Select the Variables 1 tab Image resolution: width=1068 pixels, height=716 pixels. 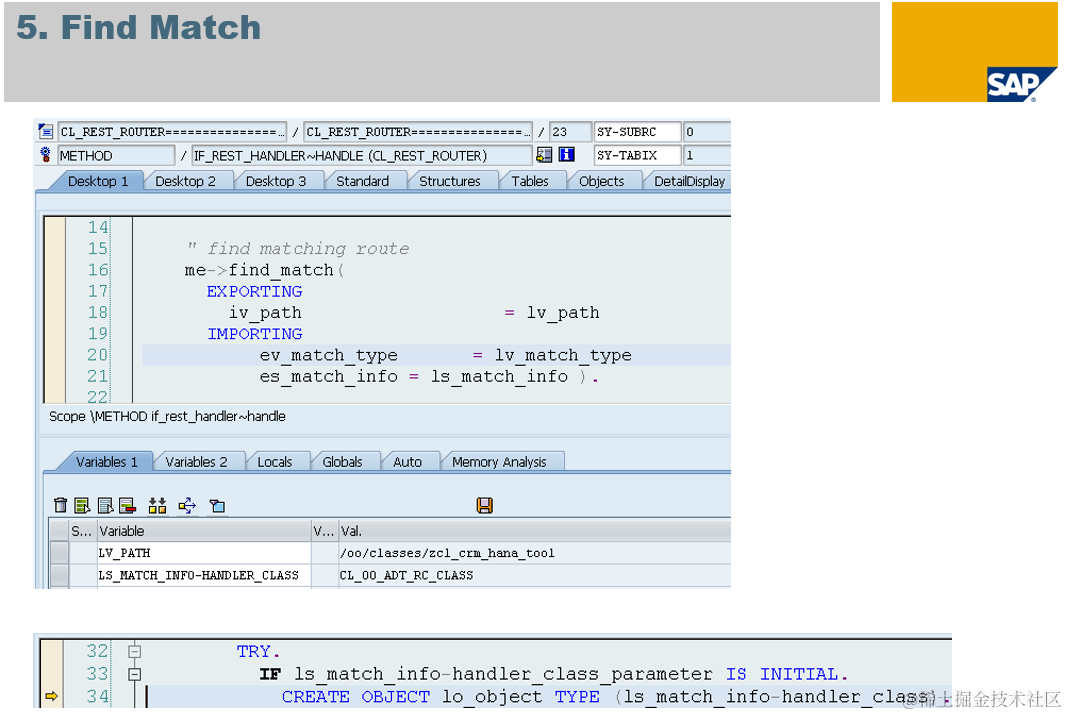[106, 462]
